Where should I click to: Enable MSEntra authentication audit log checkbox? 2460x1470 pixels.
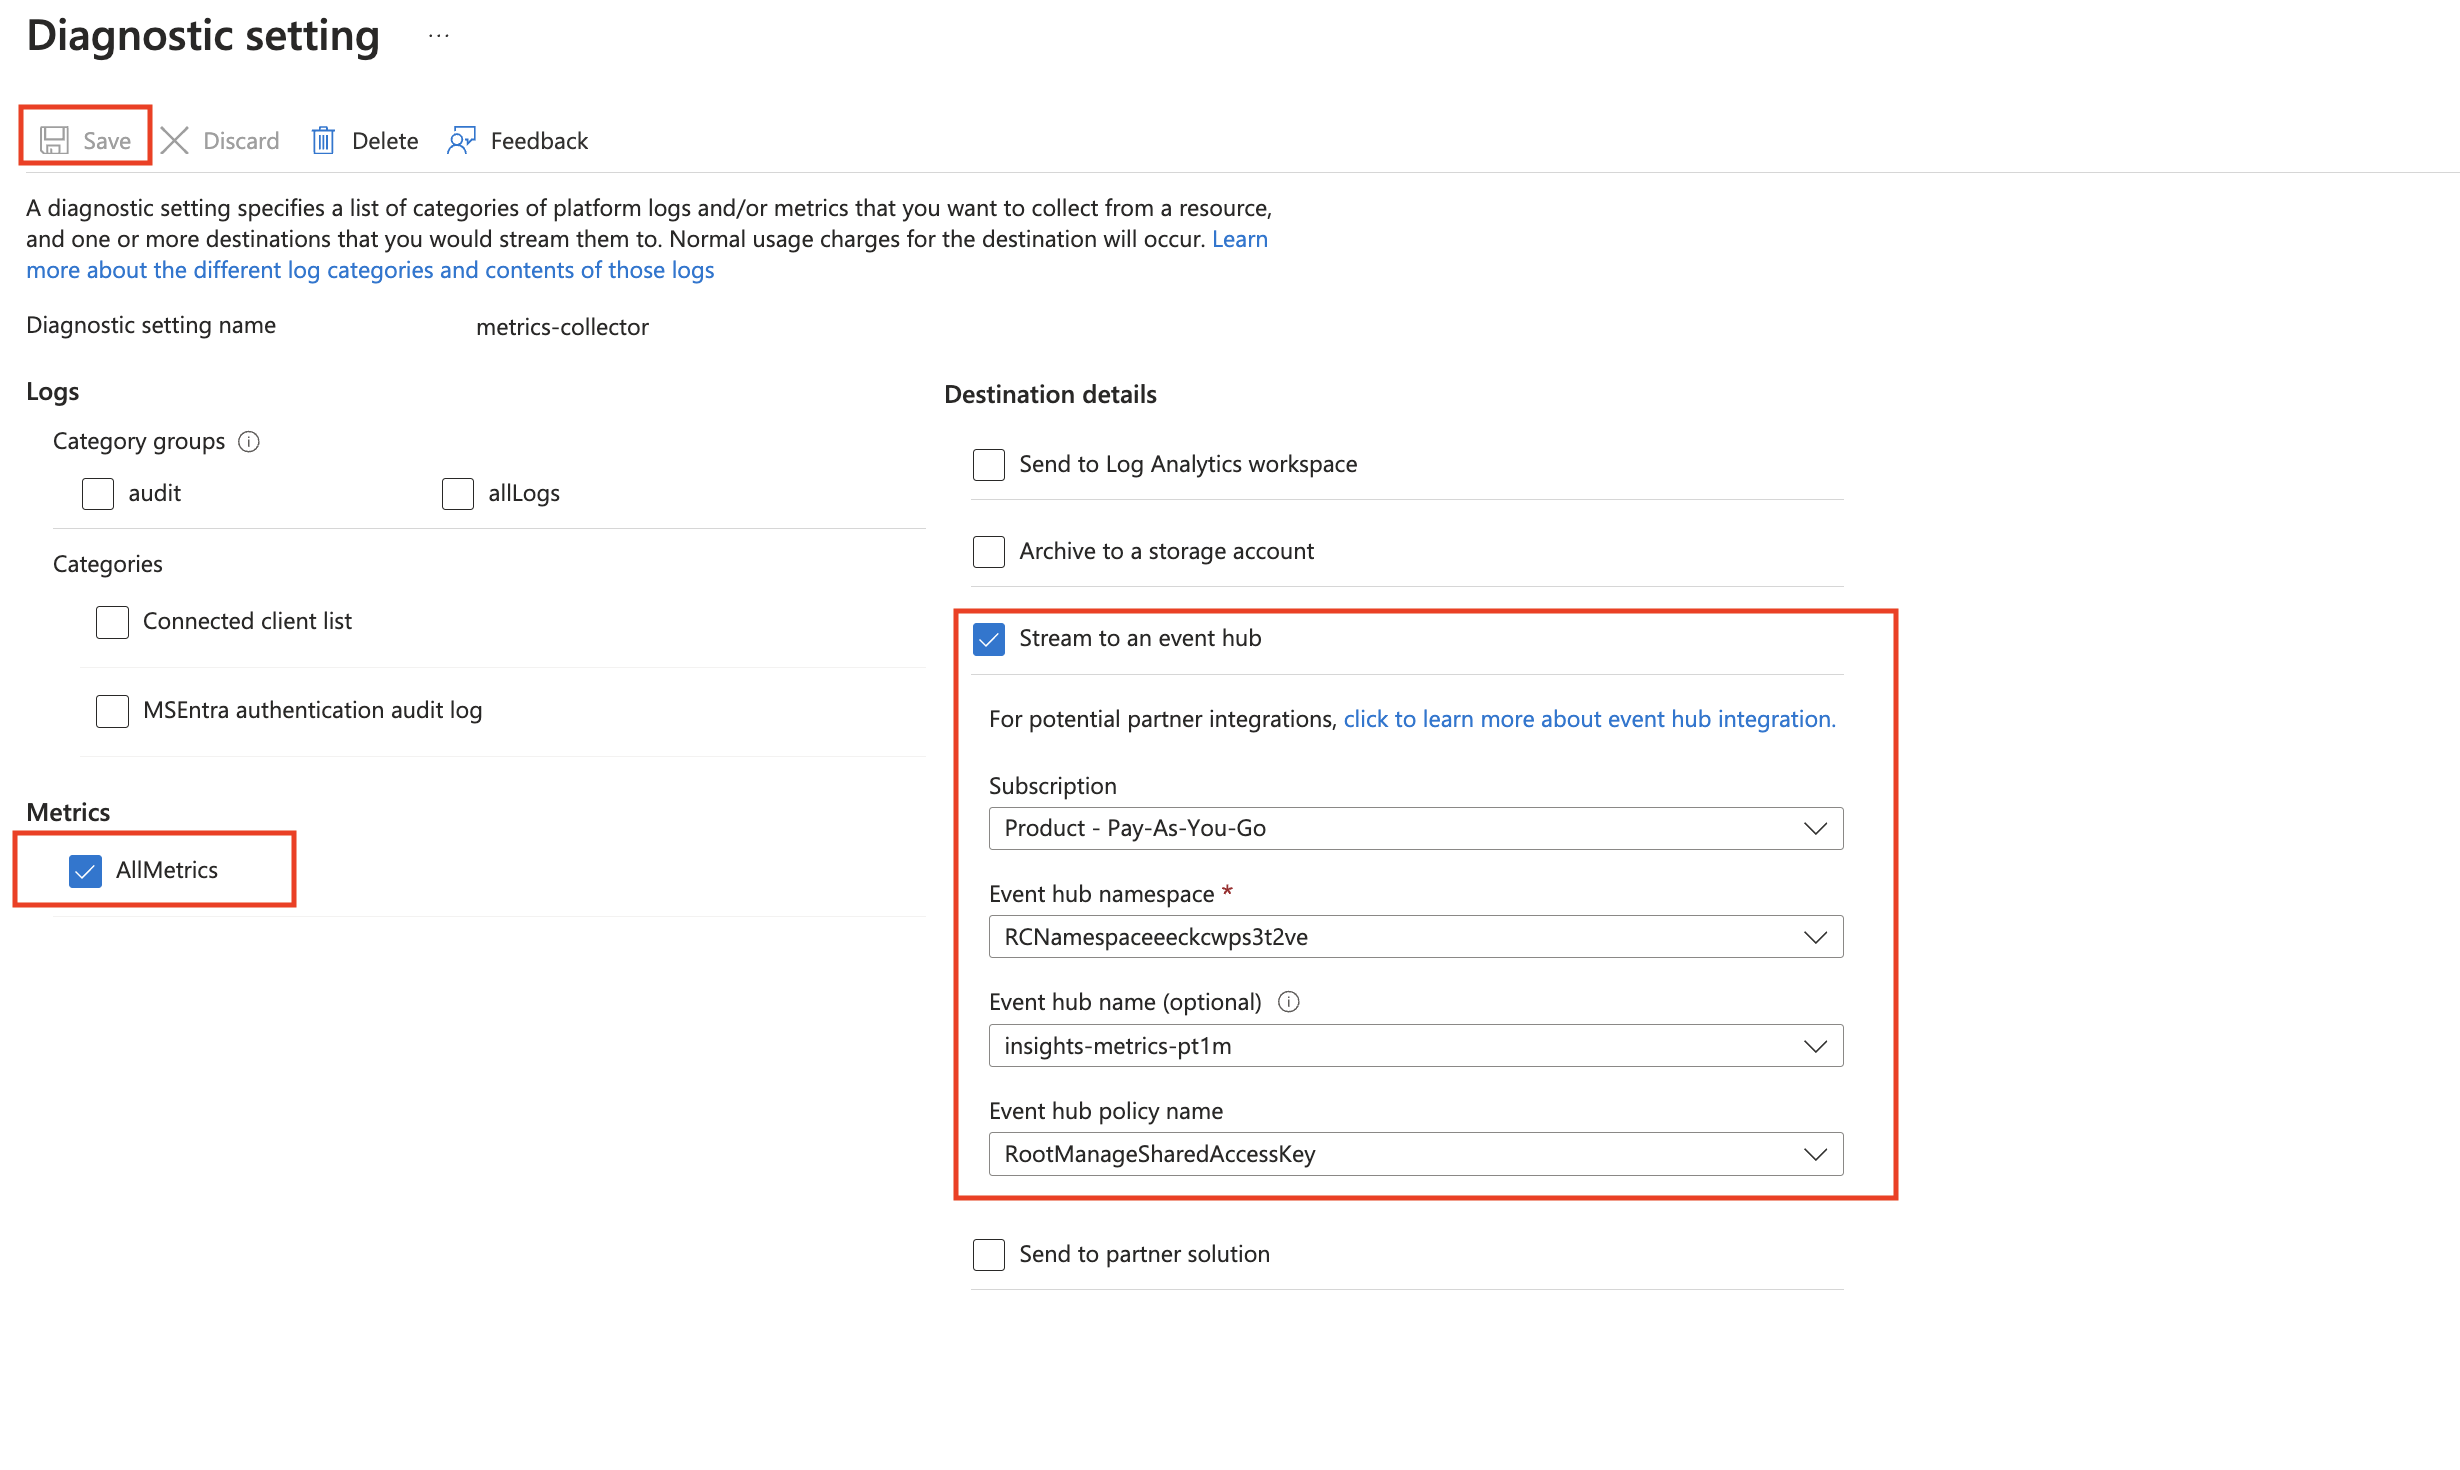112,710
